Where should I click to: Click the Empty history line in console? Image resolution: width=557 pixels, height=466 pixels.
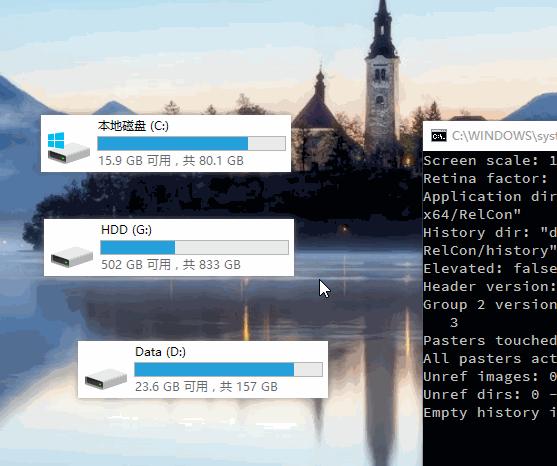tap(490, 413)
